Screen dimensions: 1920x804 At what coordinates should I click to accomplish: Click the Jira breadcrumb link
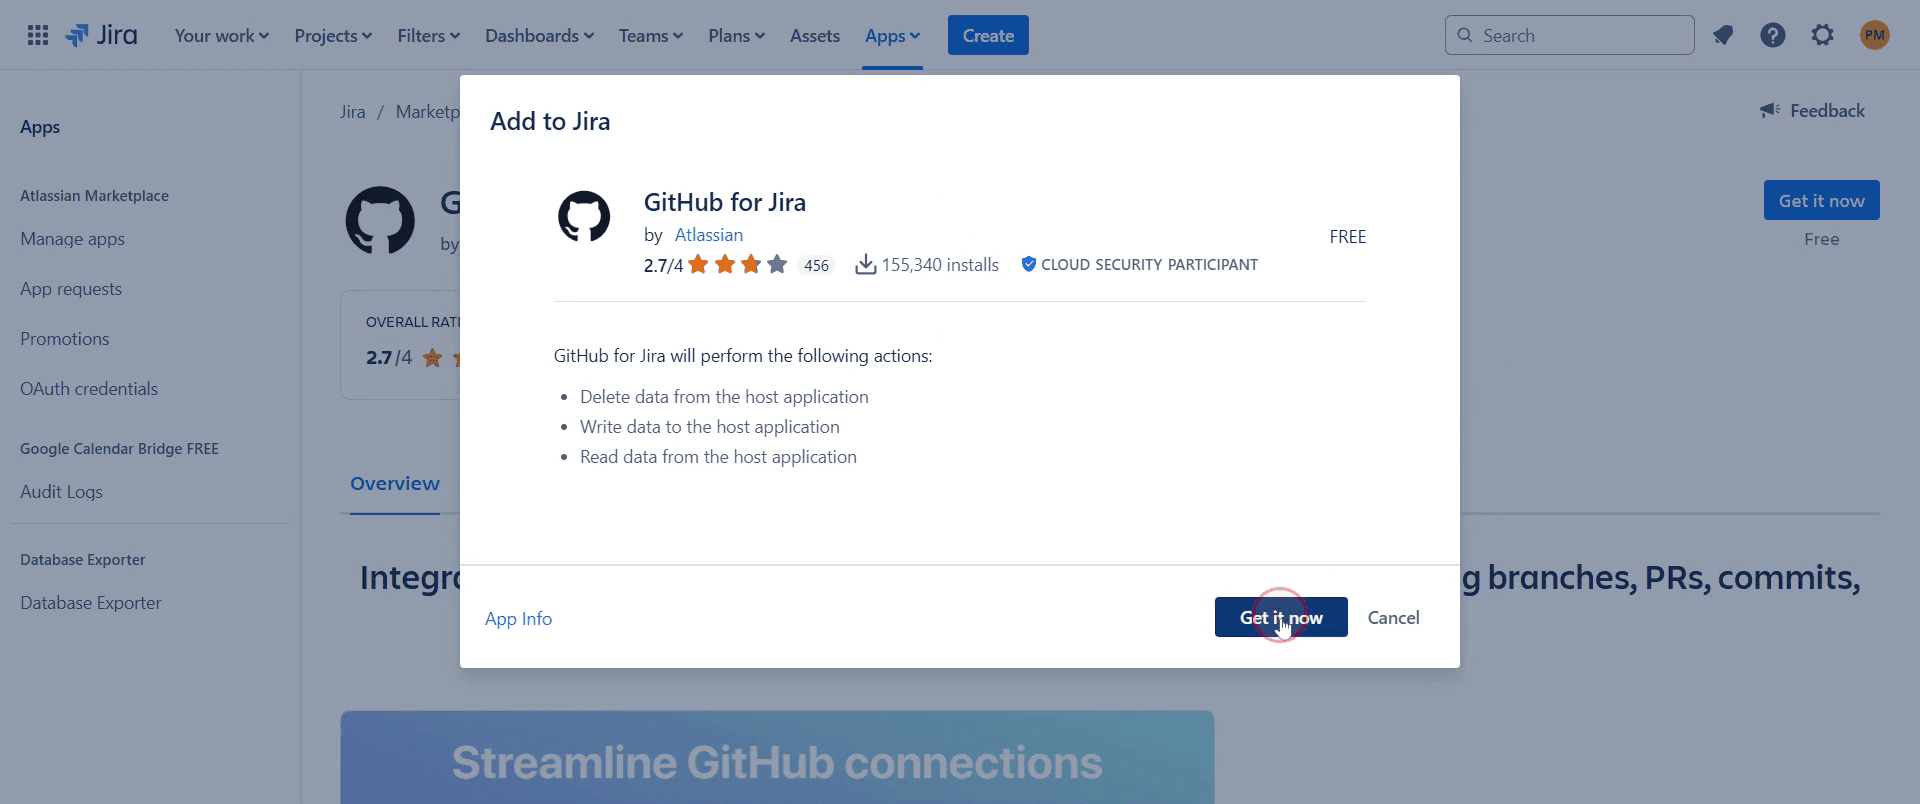pyautogui.click(x=352, y=111)
